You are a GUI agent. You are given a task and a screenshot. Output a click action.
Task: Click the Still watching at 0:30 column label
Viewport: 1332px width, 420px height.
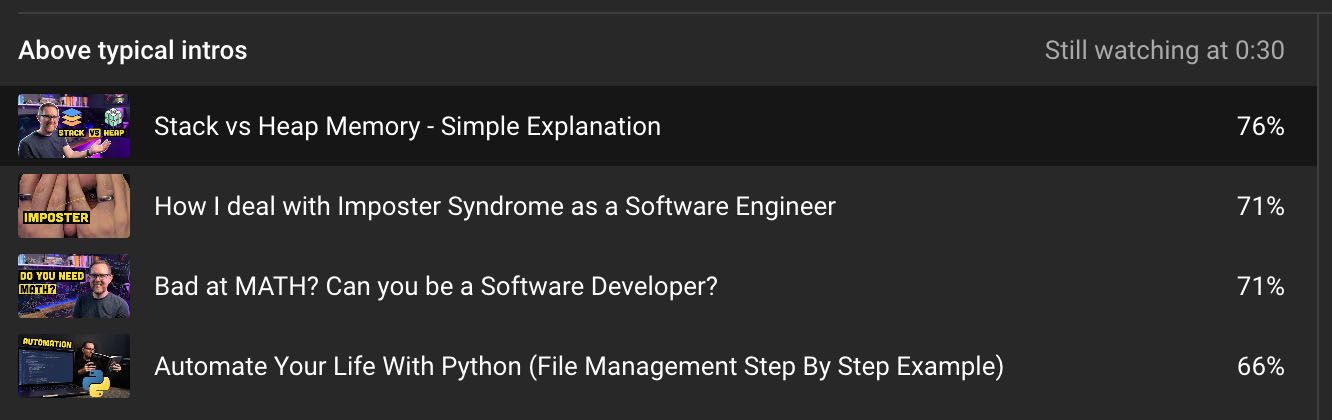click(x=1165, y=50)
